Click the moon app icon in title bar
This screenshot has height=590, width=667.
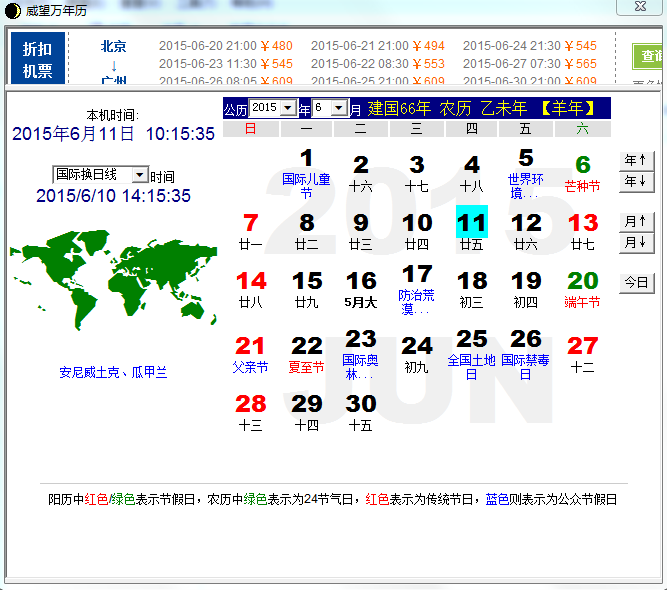click(13, 9)
